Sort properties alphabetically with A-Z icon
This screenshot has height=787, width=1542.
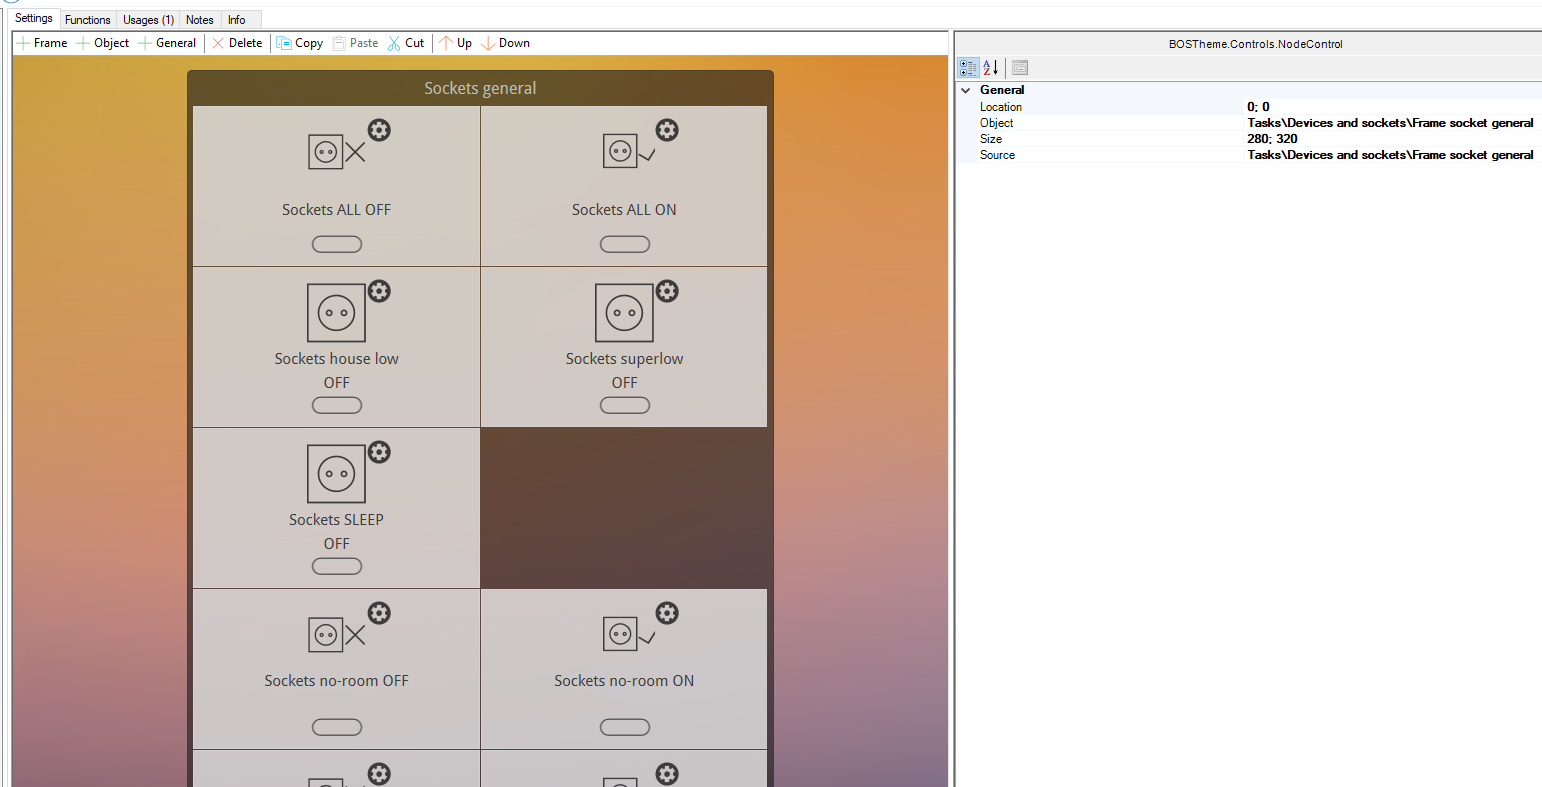point(990,68)
